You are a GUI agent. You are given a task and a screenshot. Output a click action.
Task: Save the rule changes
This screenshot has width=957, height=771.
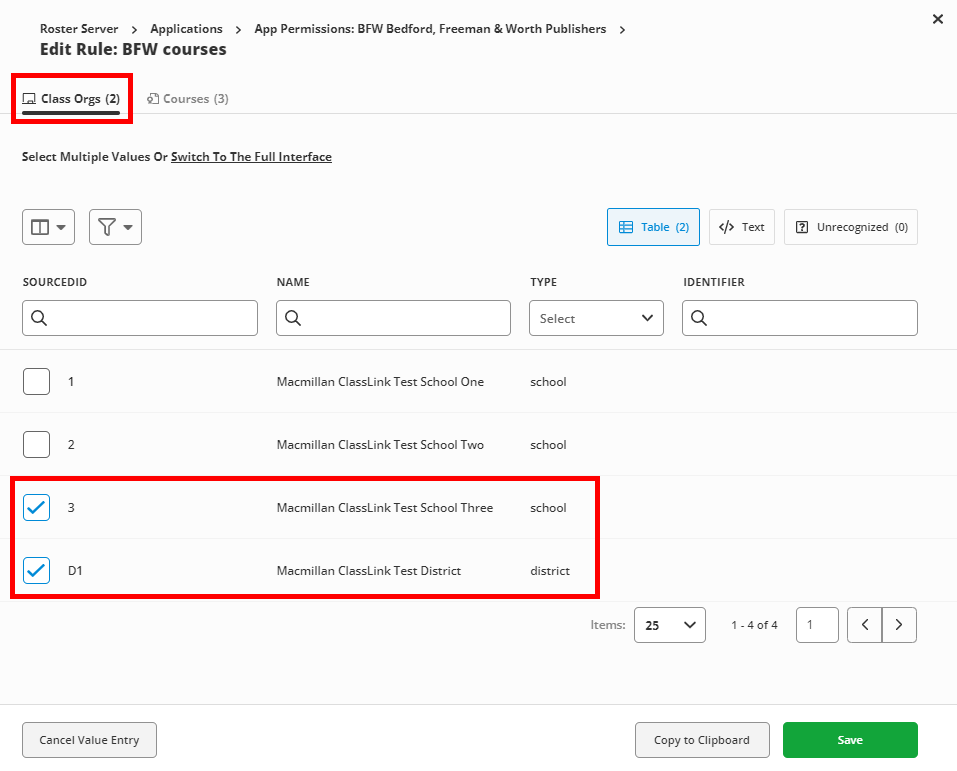pos(849,739)
